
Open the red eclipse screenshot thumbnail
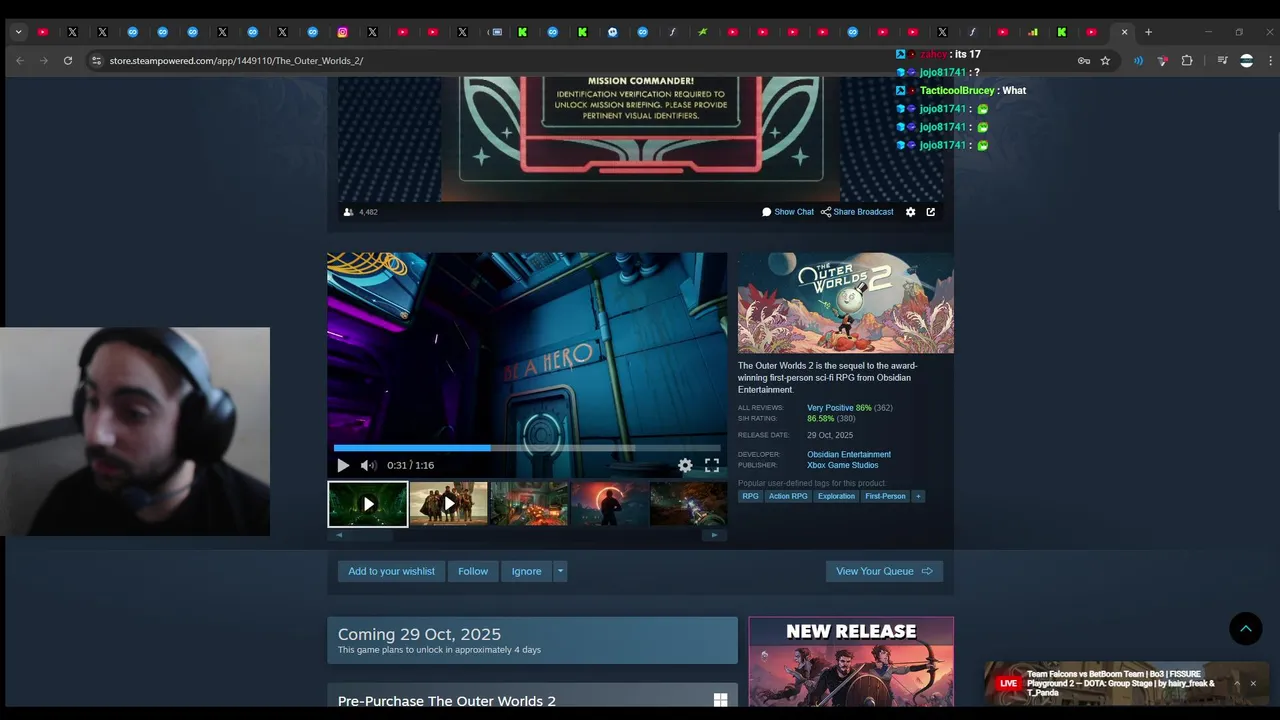point(609,504)
